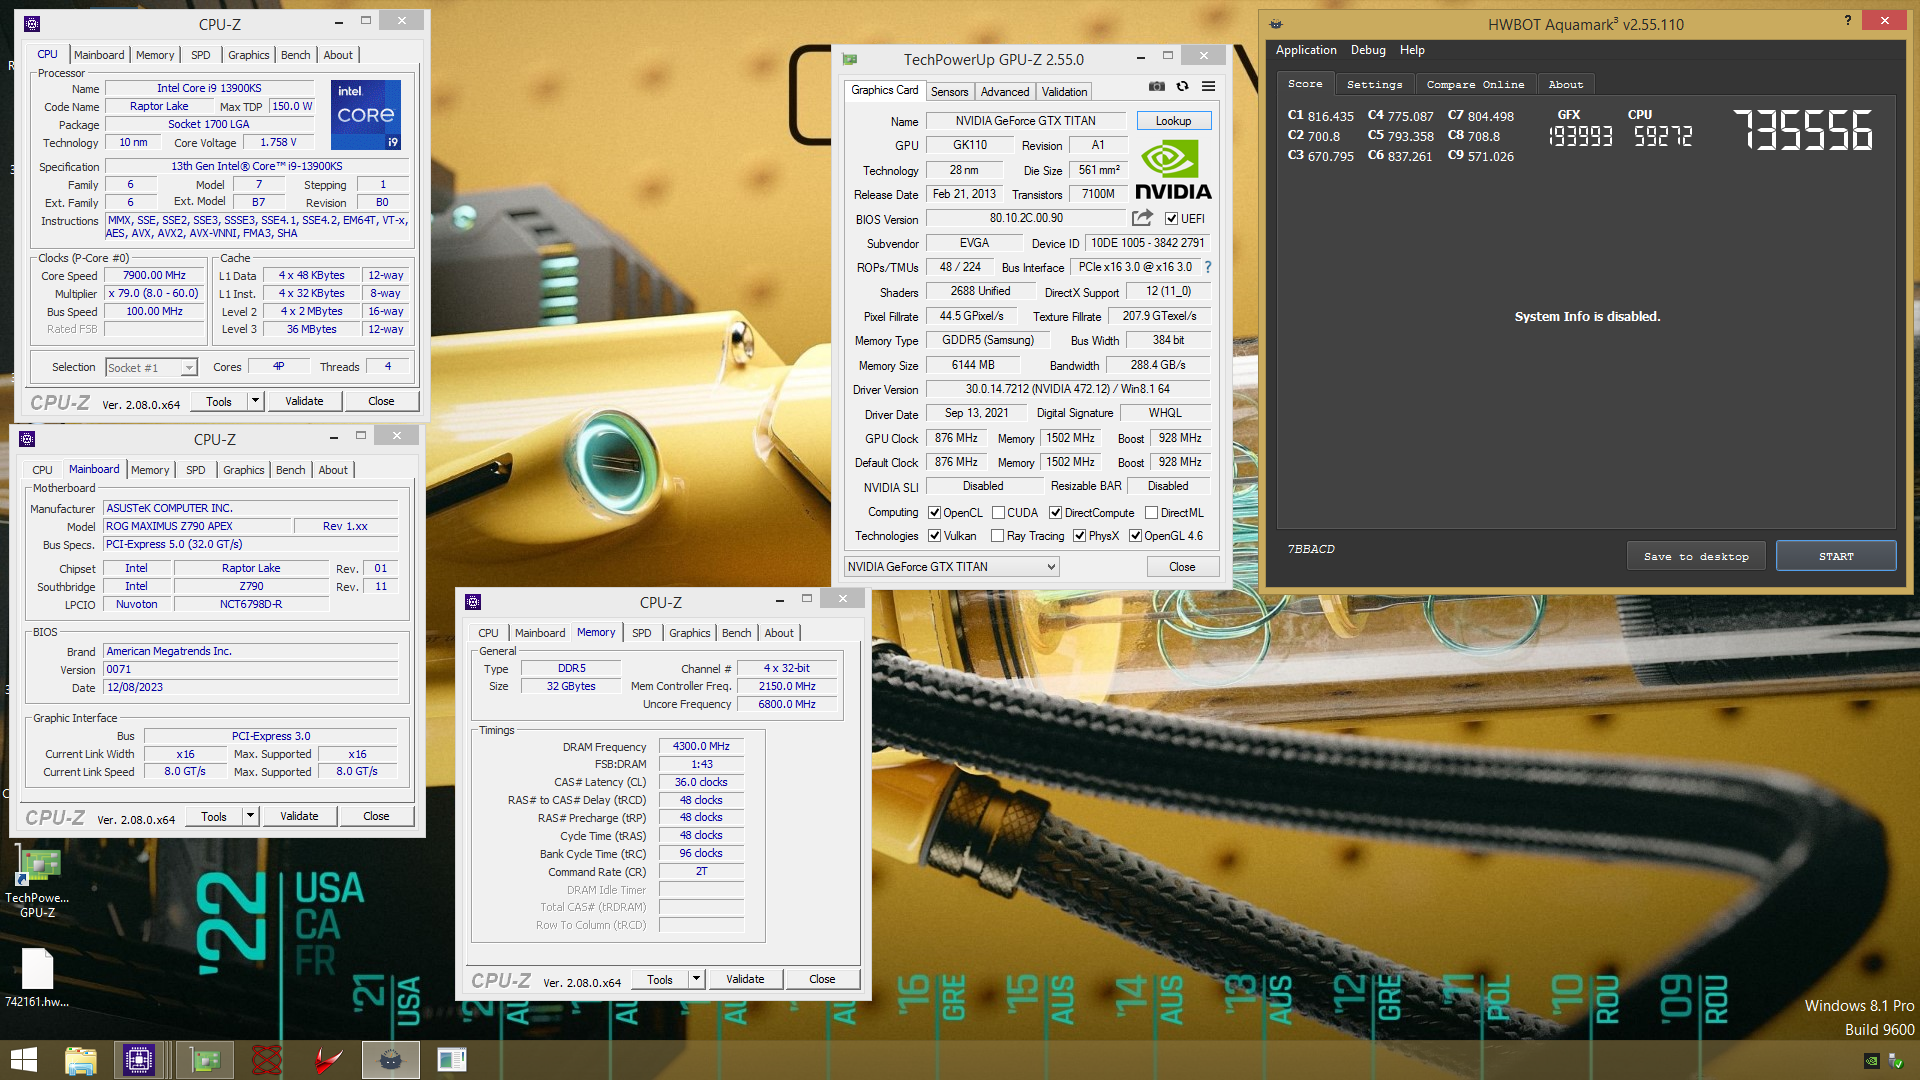Click the CPU-Z Mainboard window title icon
The image size is (1920, 1080).
[27, 439]
